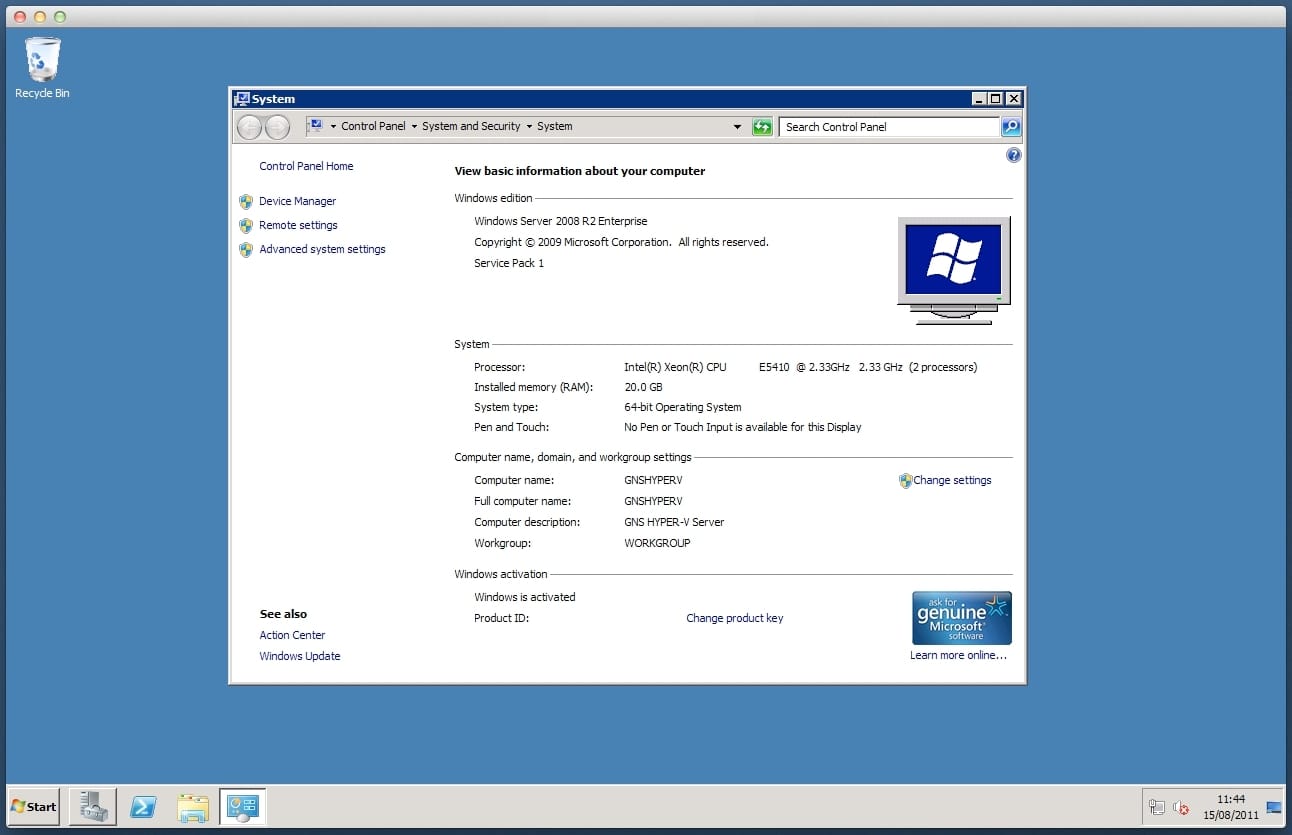The width and height of the screenshot is (1292, 835).
Task: Expand the arrow after Control Panel breadcrumb
Action: tap(414, 127)
